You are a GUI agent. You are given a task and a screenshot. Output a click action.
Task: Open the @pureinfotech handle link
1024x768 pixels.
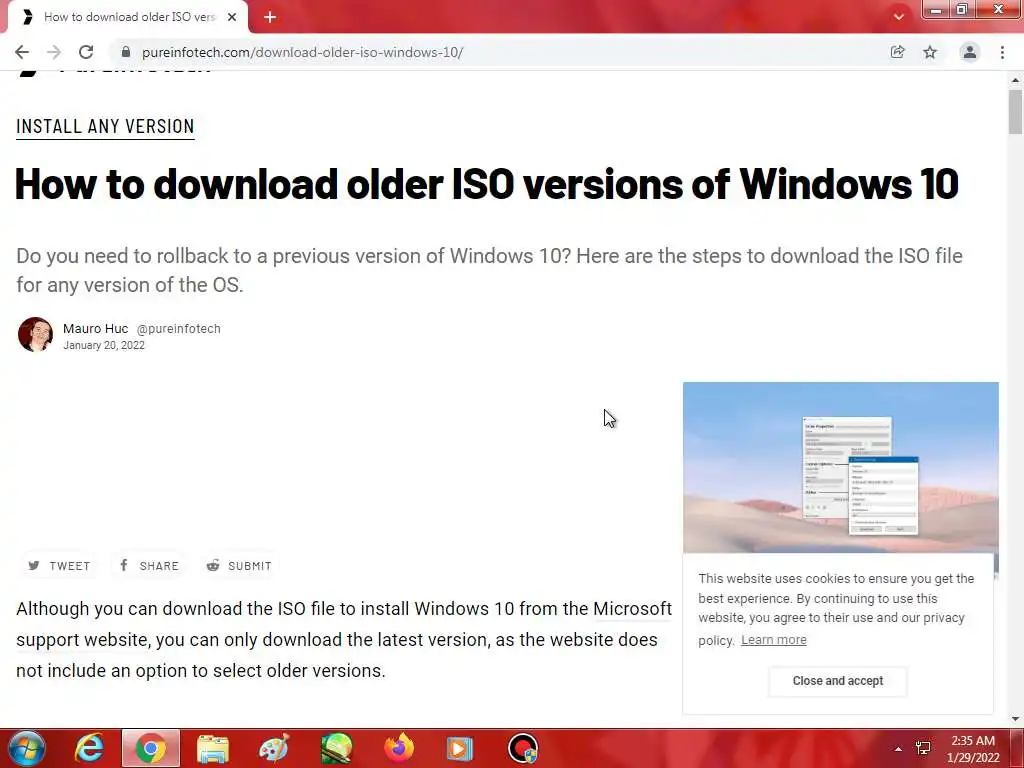tap(178, 328)
